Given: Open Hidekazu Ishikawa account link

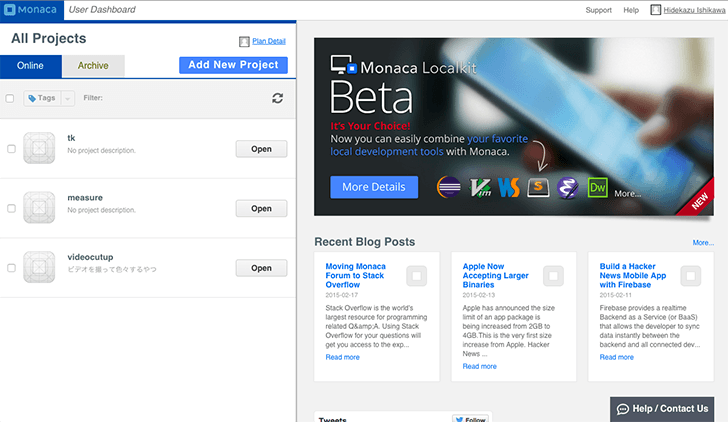Looking at the screenshot, I should click(694, 10).
